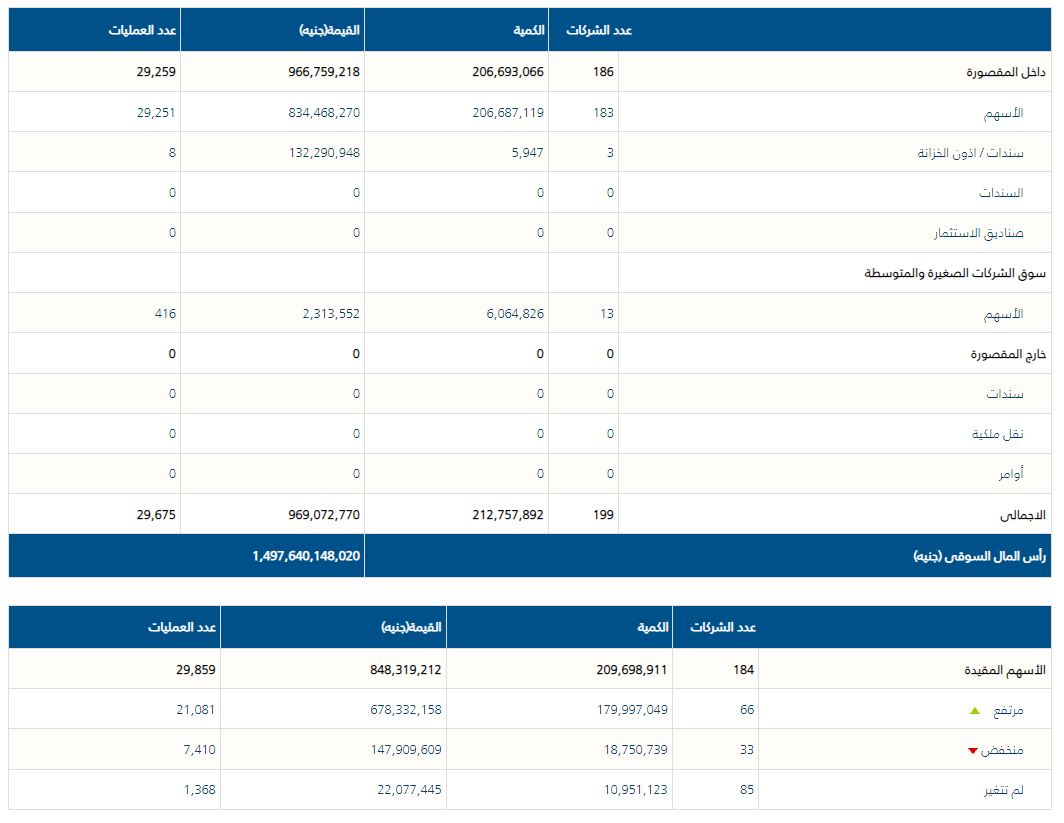Select the سوق الشركات الصغيرة والمتوسطة heading
The image size is (1064, 823).
pyautogui.click(x=954, y=273)
